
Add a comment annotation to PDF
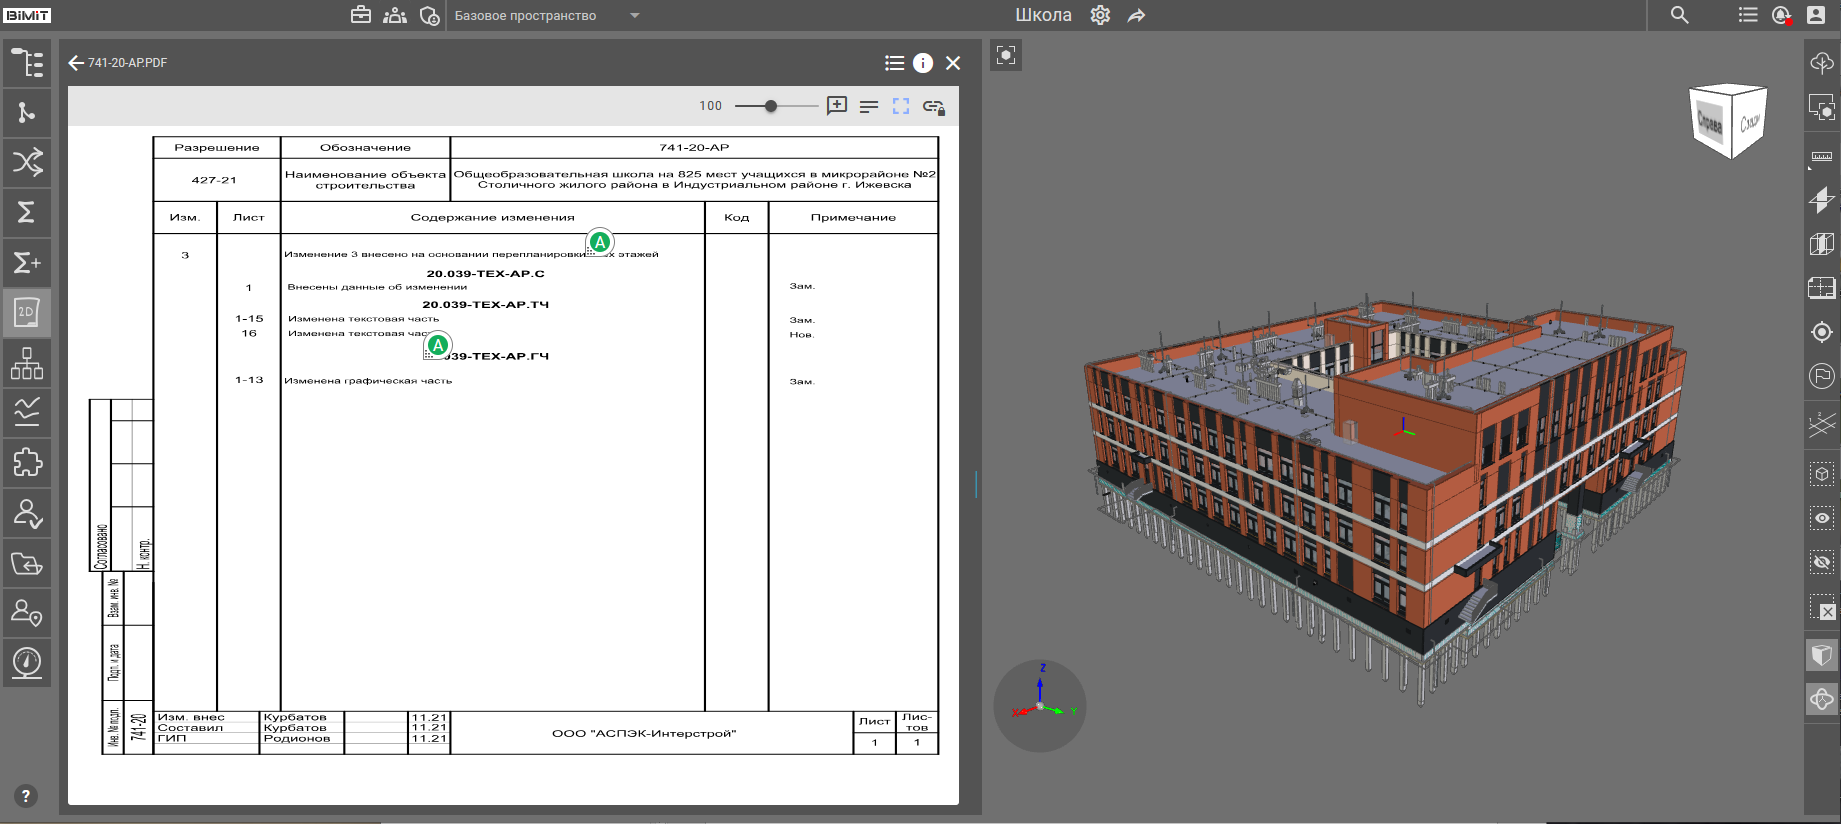pos(837,106)
